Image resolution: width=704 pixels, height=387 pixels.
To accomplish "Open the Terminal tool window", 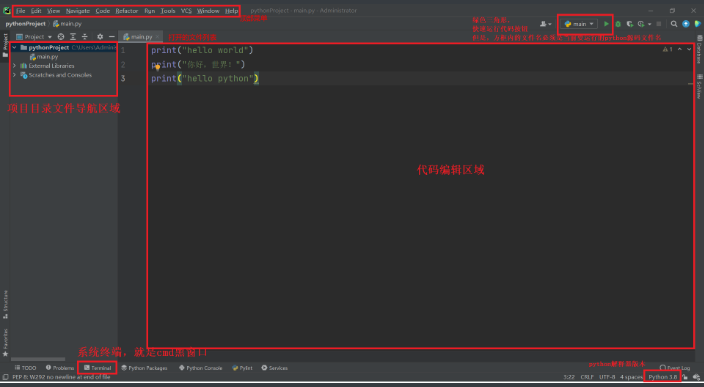I will (x=97, y=368).
